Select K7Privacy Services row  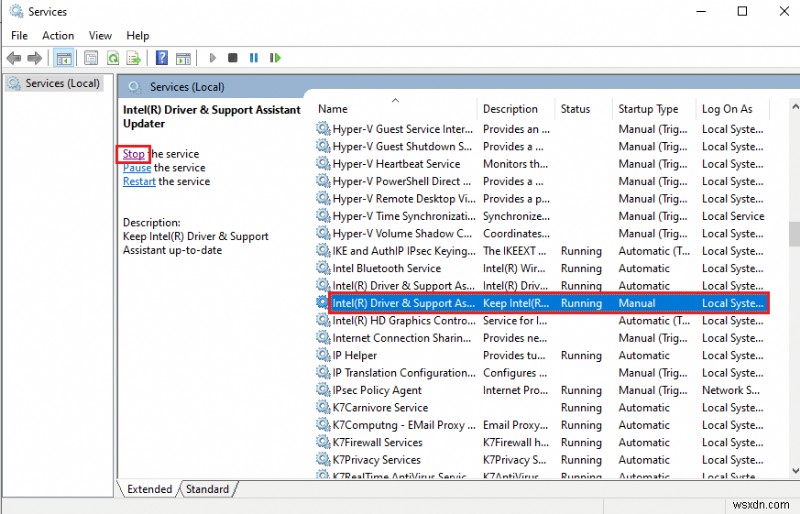[541, 459]
